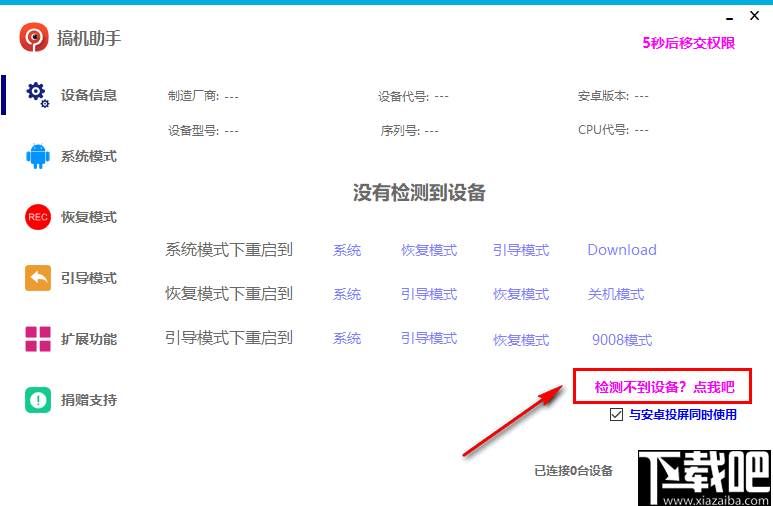The image size is (773, 506).
Task: Toggle 与安卓投屏同时使用 checkbox
Action: click(x=616, y=414)
